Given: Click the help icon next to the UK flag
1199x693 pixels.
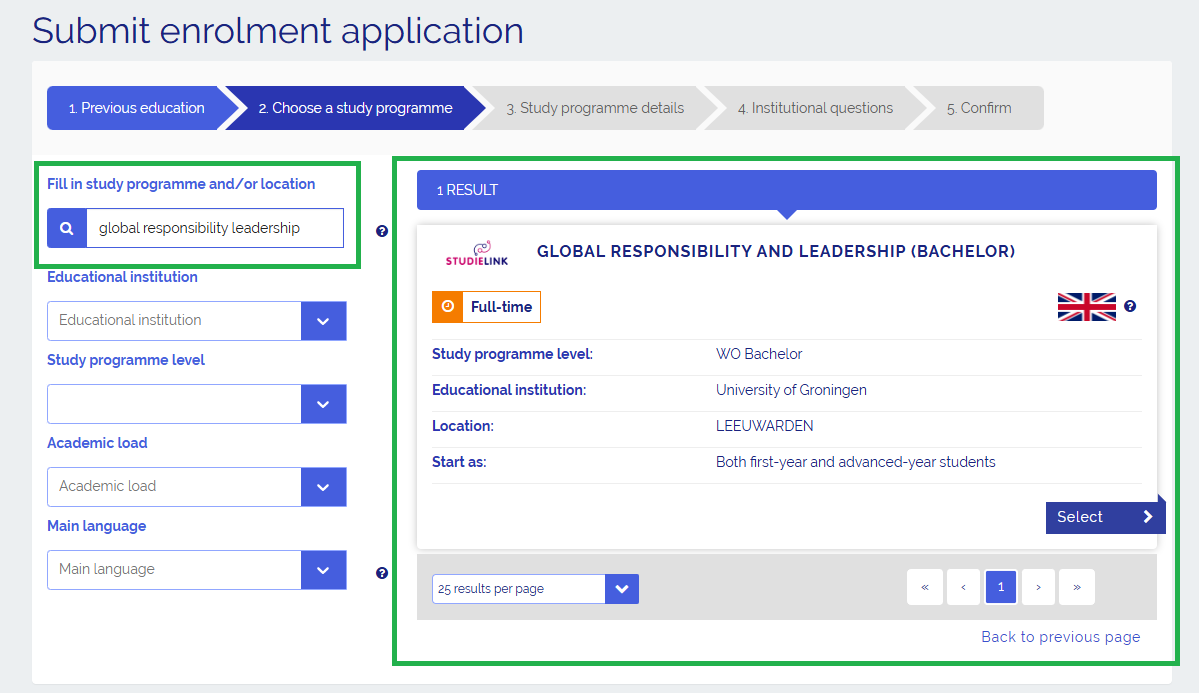Looking at the screenshot, I should 1130,306.
